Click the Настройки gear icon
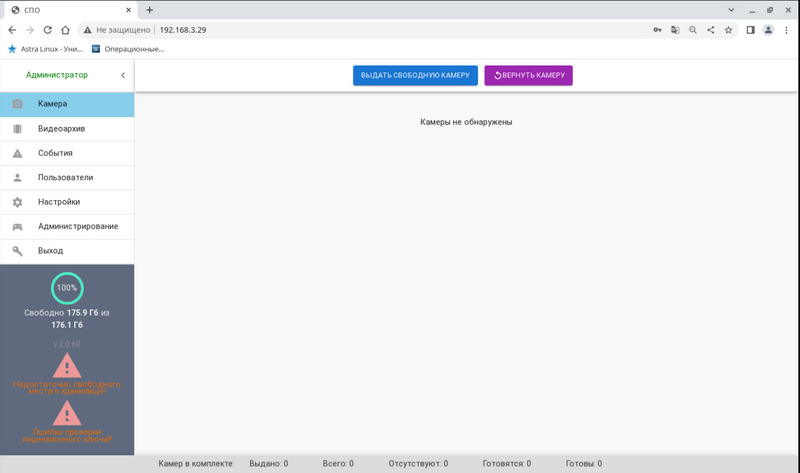Viewport: 800px width, 473px height. [17, 202]
